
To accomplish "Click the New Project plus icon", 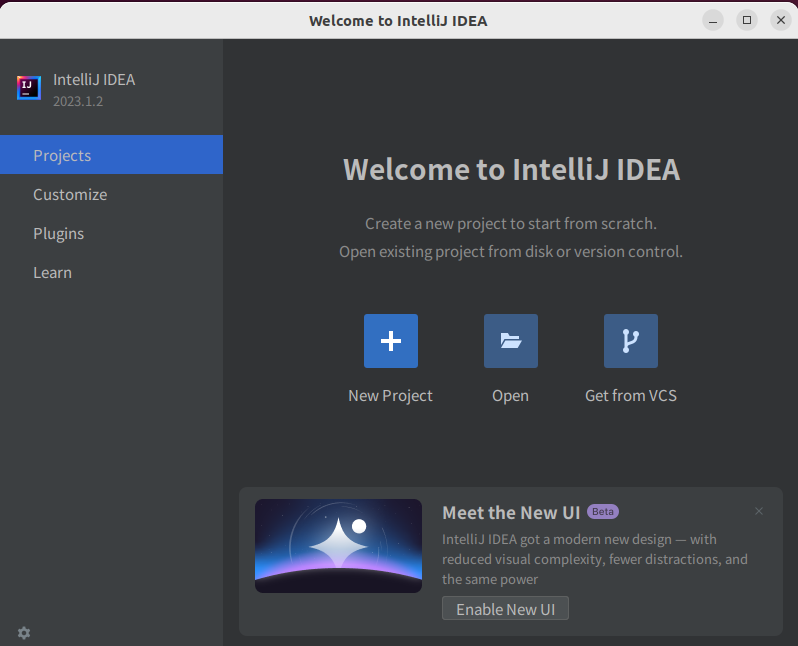I will (390, 341).
